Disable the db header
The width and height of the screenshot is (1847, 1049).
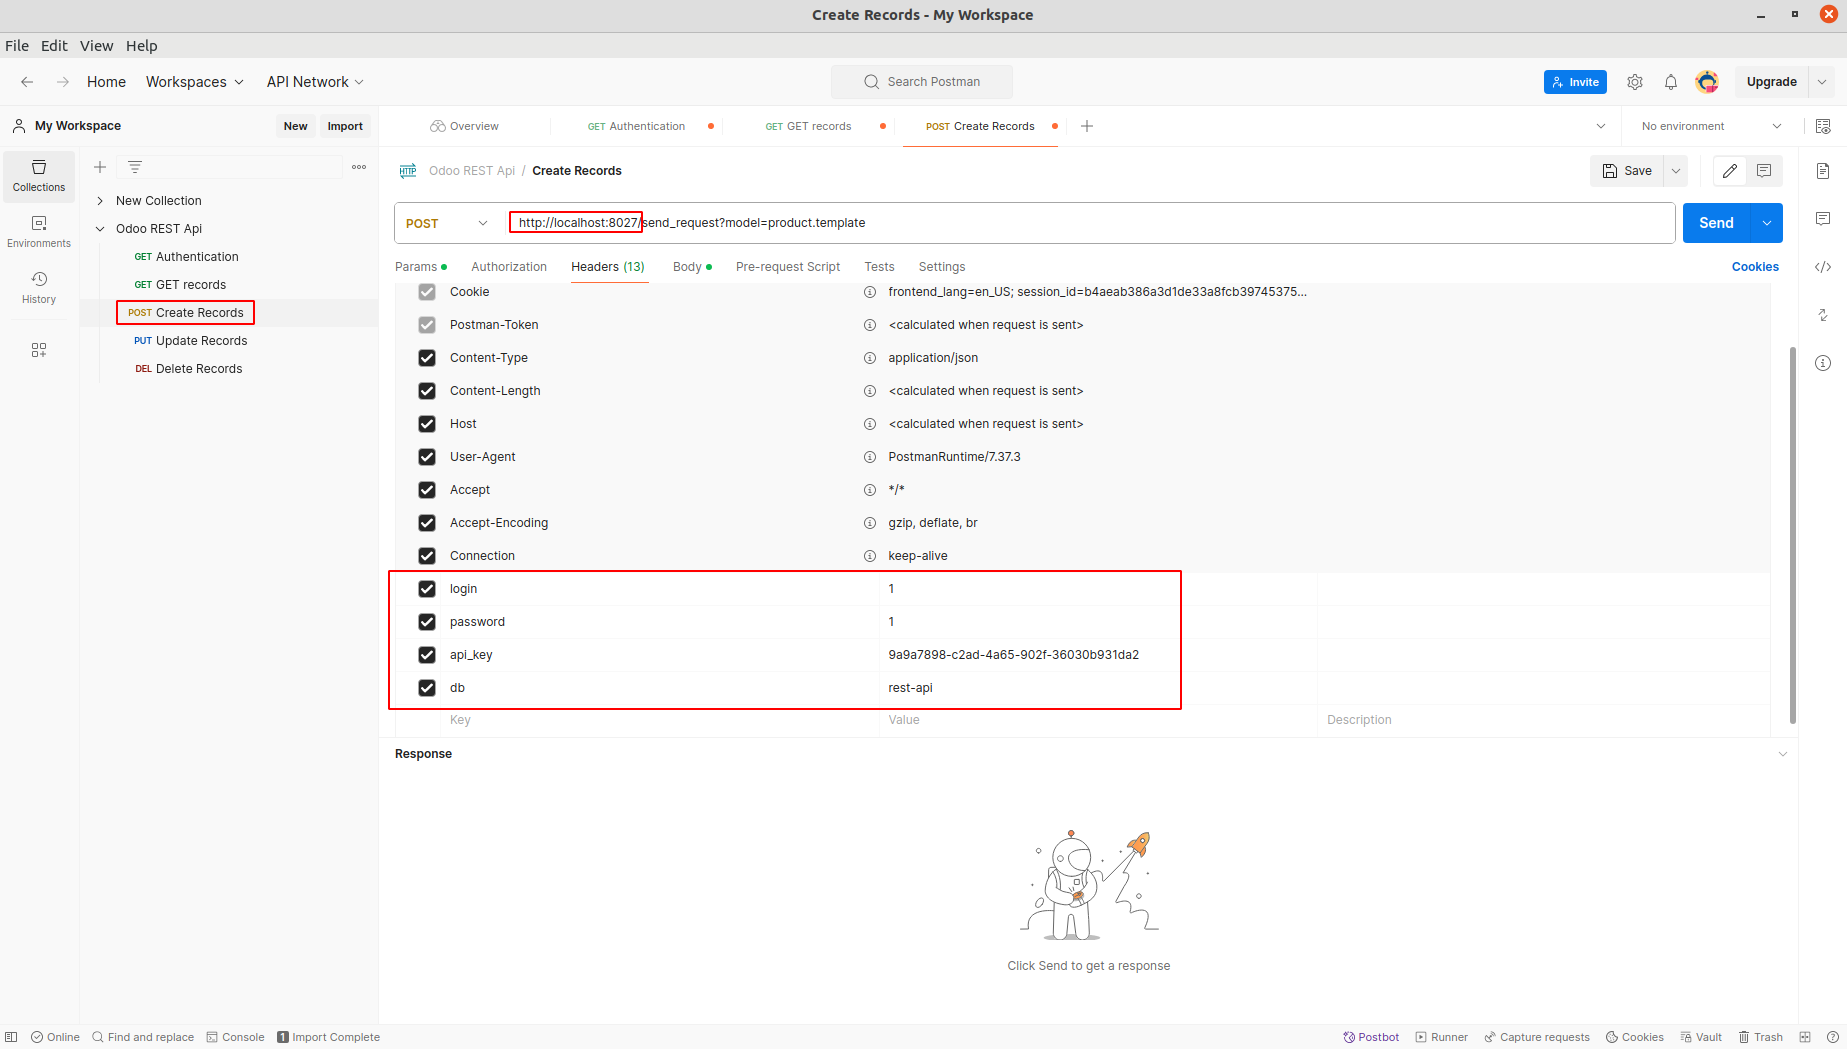[427, 688]
